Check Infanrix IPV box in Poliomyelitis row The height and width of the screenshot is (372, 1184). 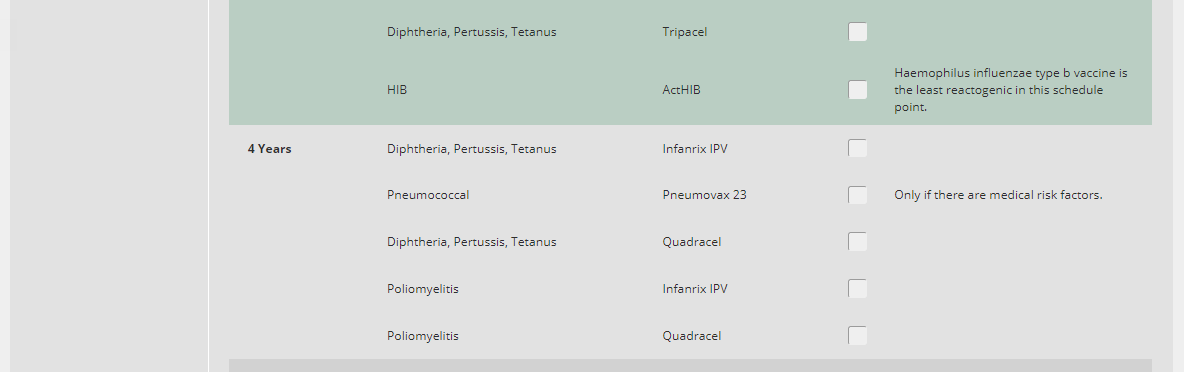pyautogui.click(x=857, y=289)
